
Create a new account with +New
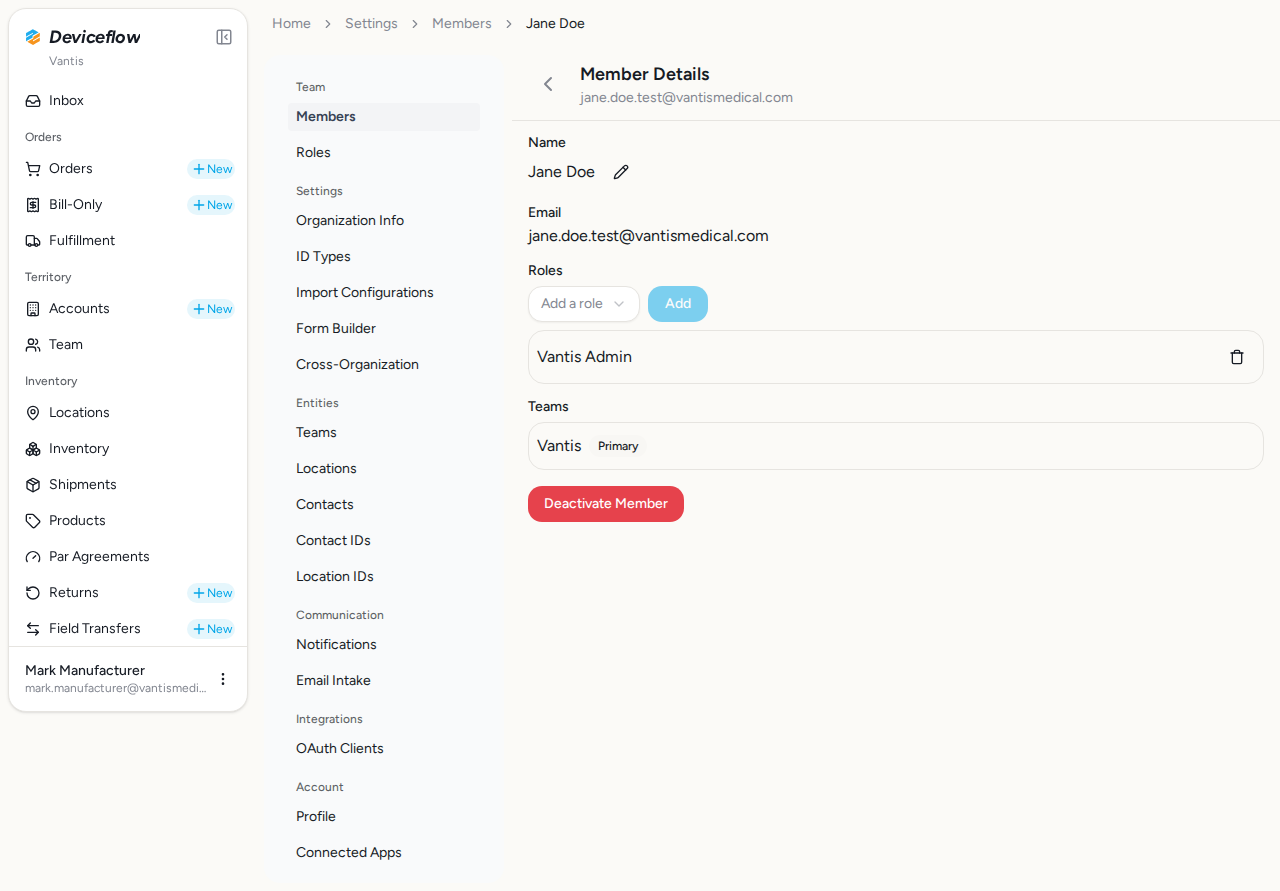coord(211,309)
